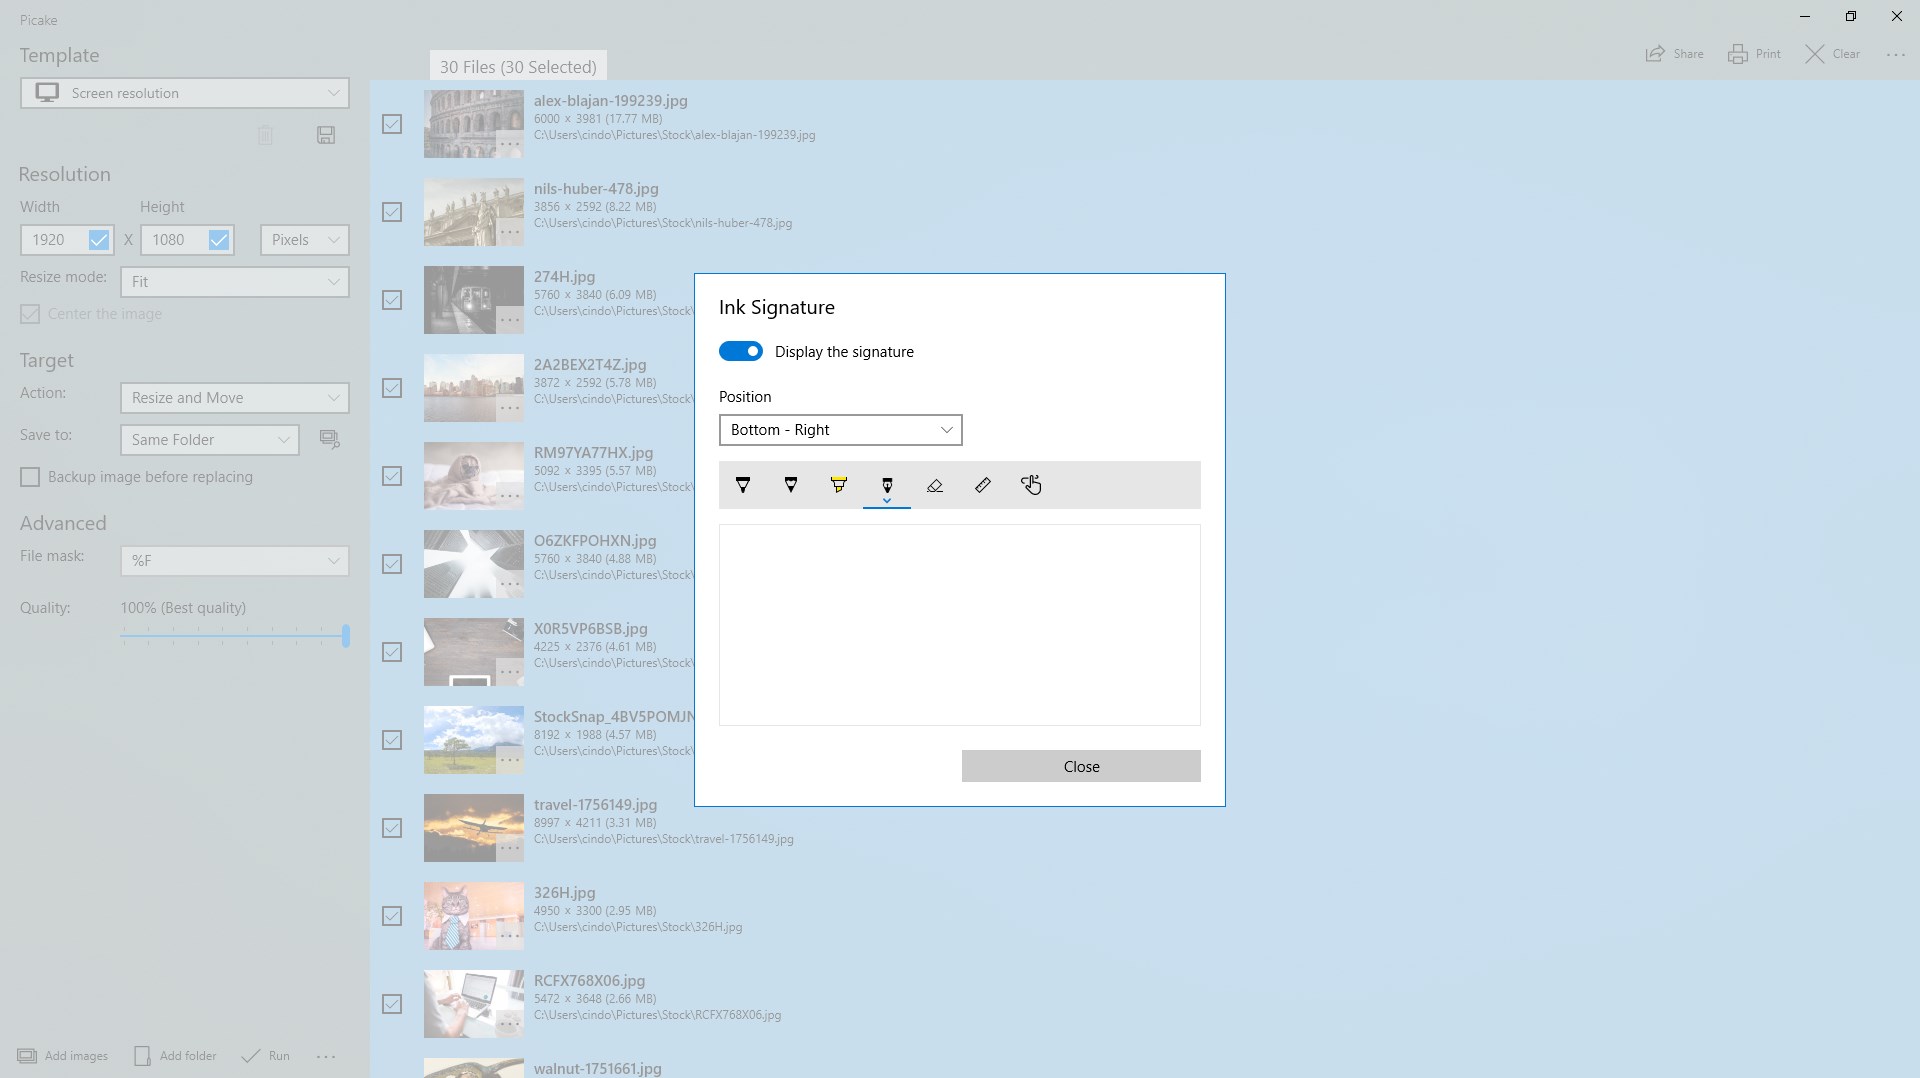Viewport: 1920px width, 1078px height.
Task: Enable Backup image before replacing checkbox
Action: click(30, 477)
